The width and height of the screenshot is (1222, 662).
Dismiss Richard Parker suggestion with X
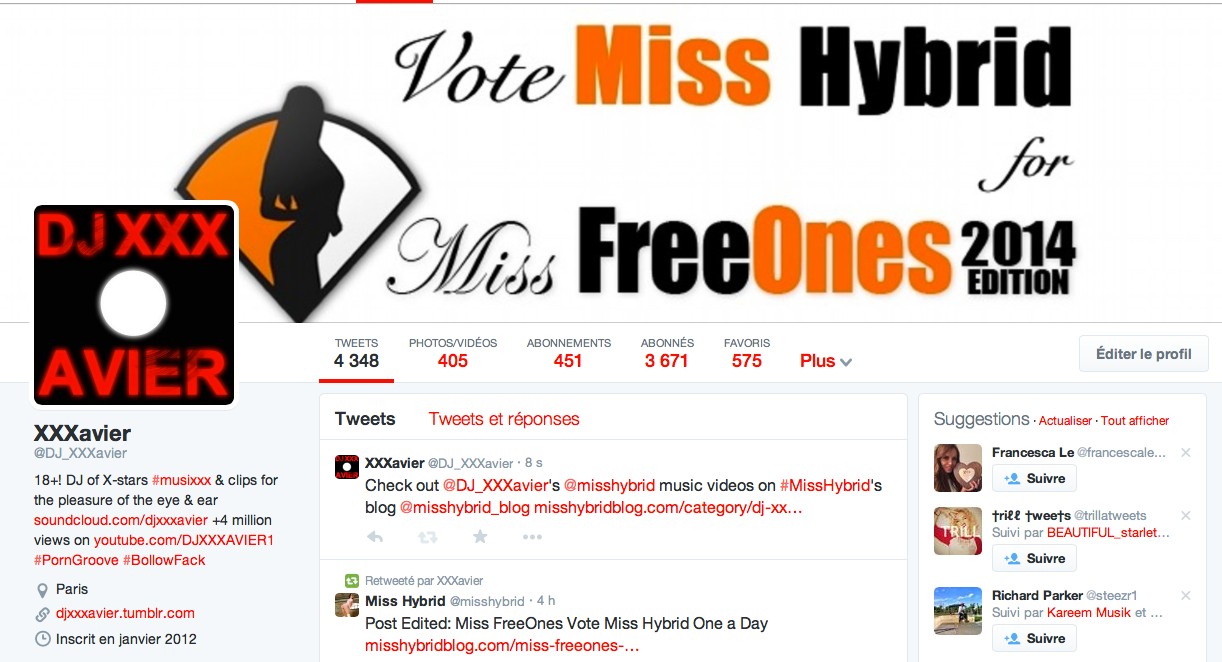click(1186, 596)
